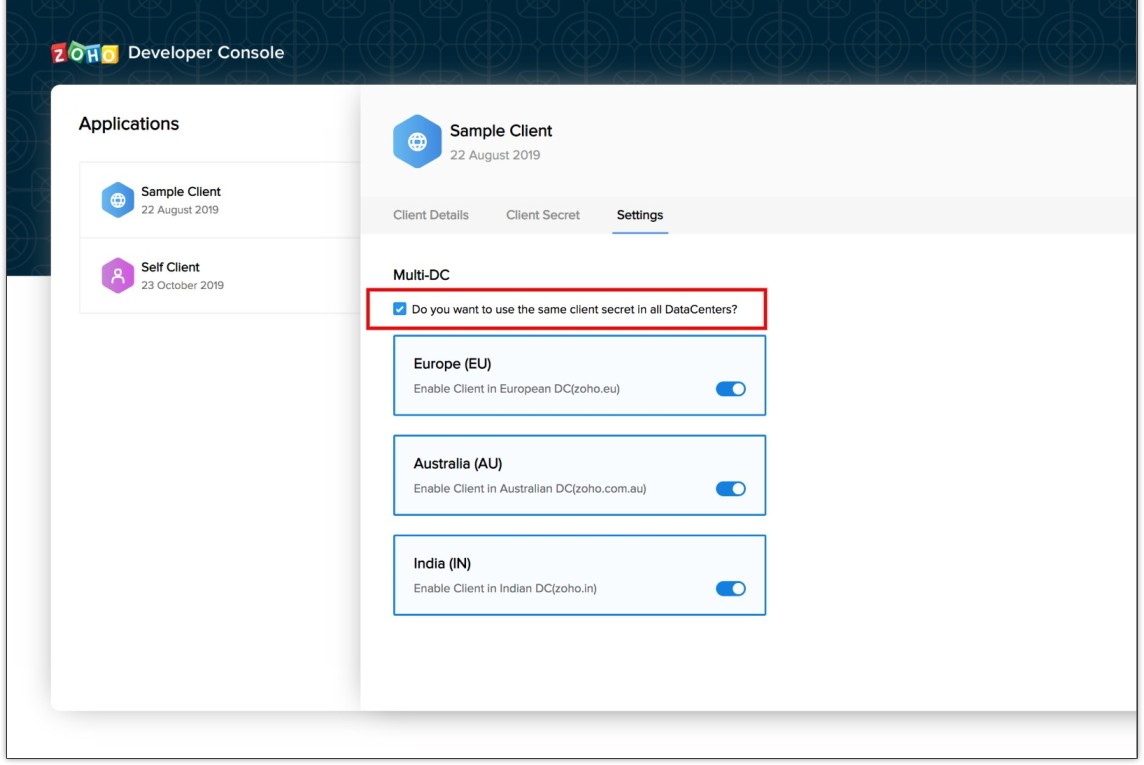Open the Client Details tab
This screenshot has width=1144, height=765.
click(x=430, y=215)
